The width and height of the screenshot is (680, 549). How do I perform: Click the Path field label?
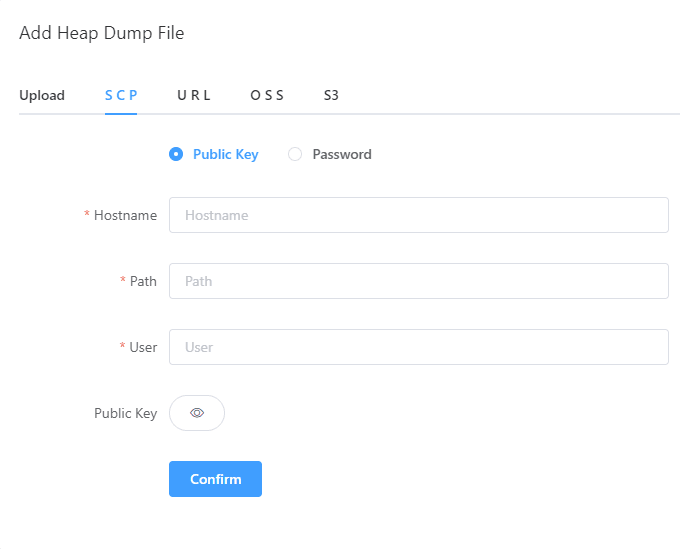pos(143,281)
